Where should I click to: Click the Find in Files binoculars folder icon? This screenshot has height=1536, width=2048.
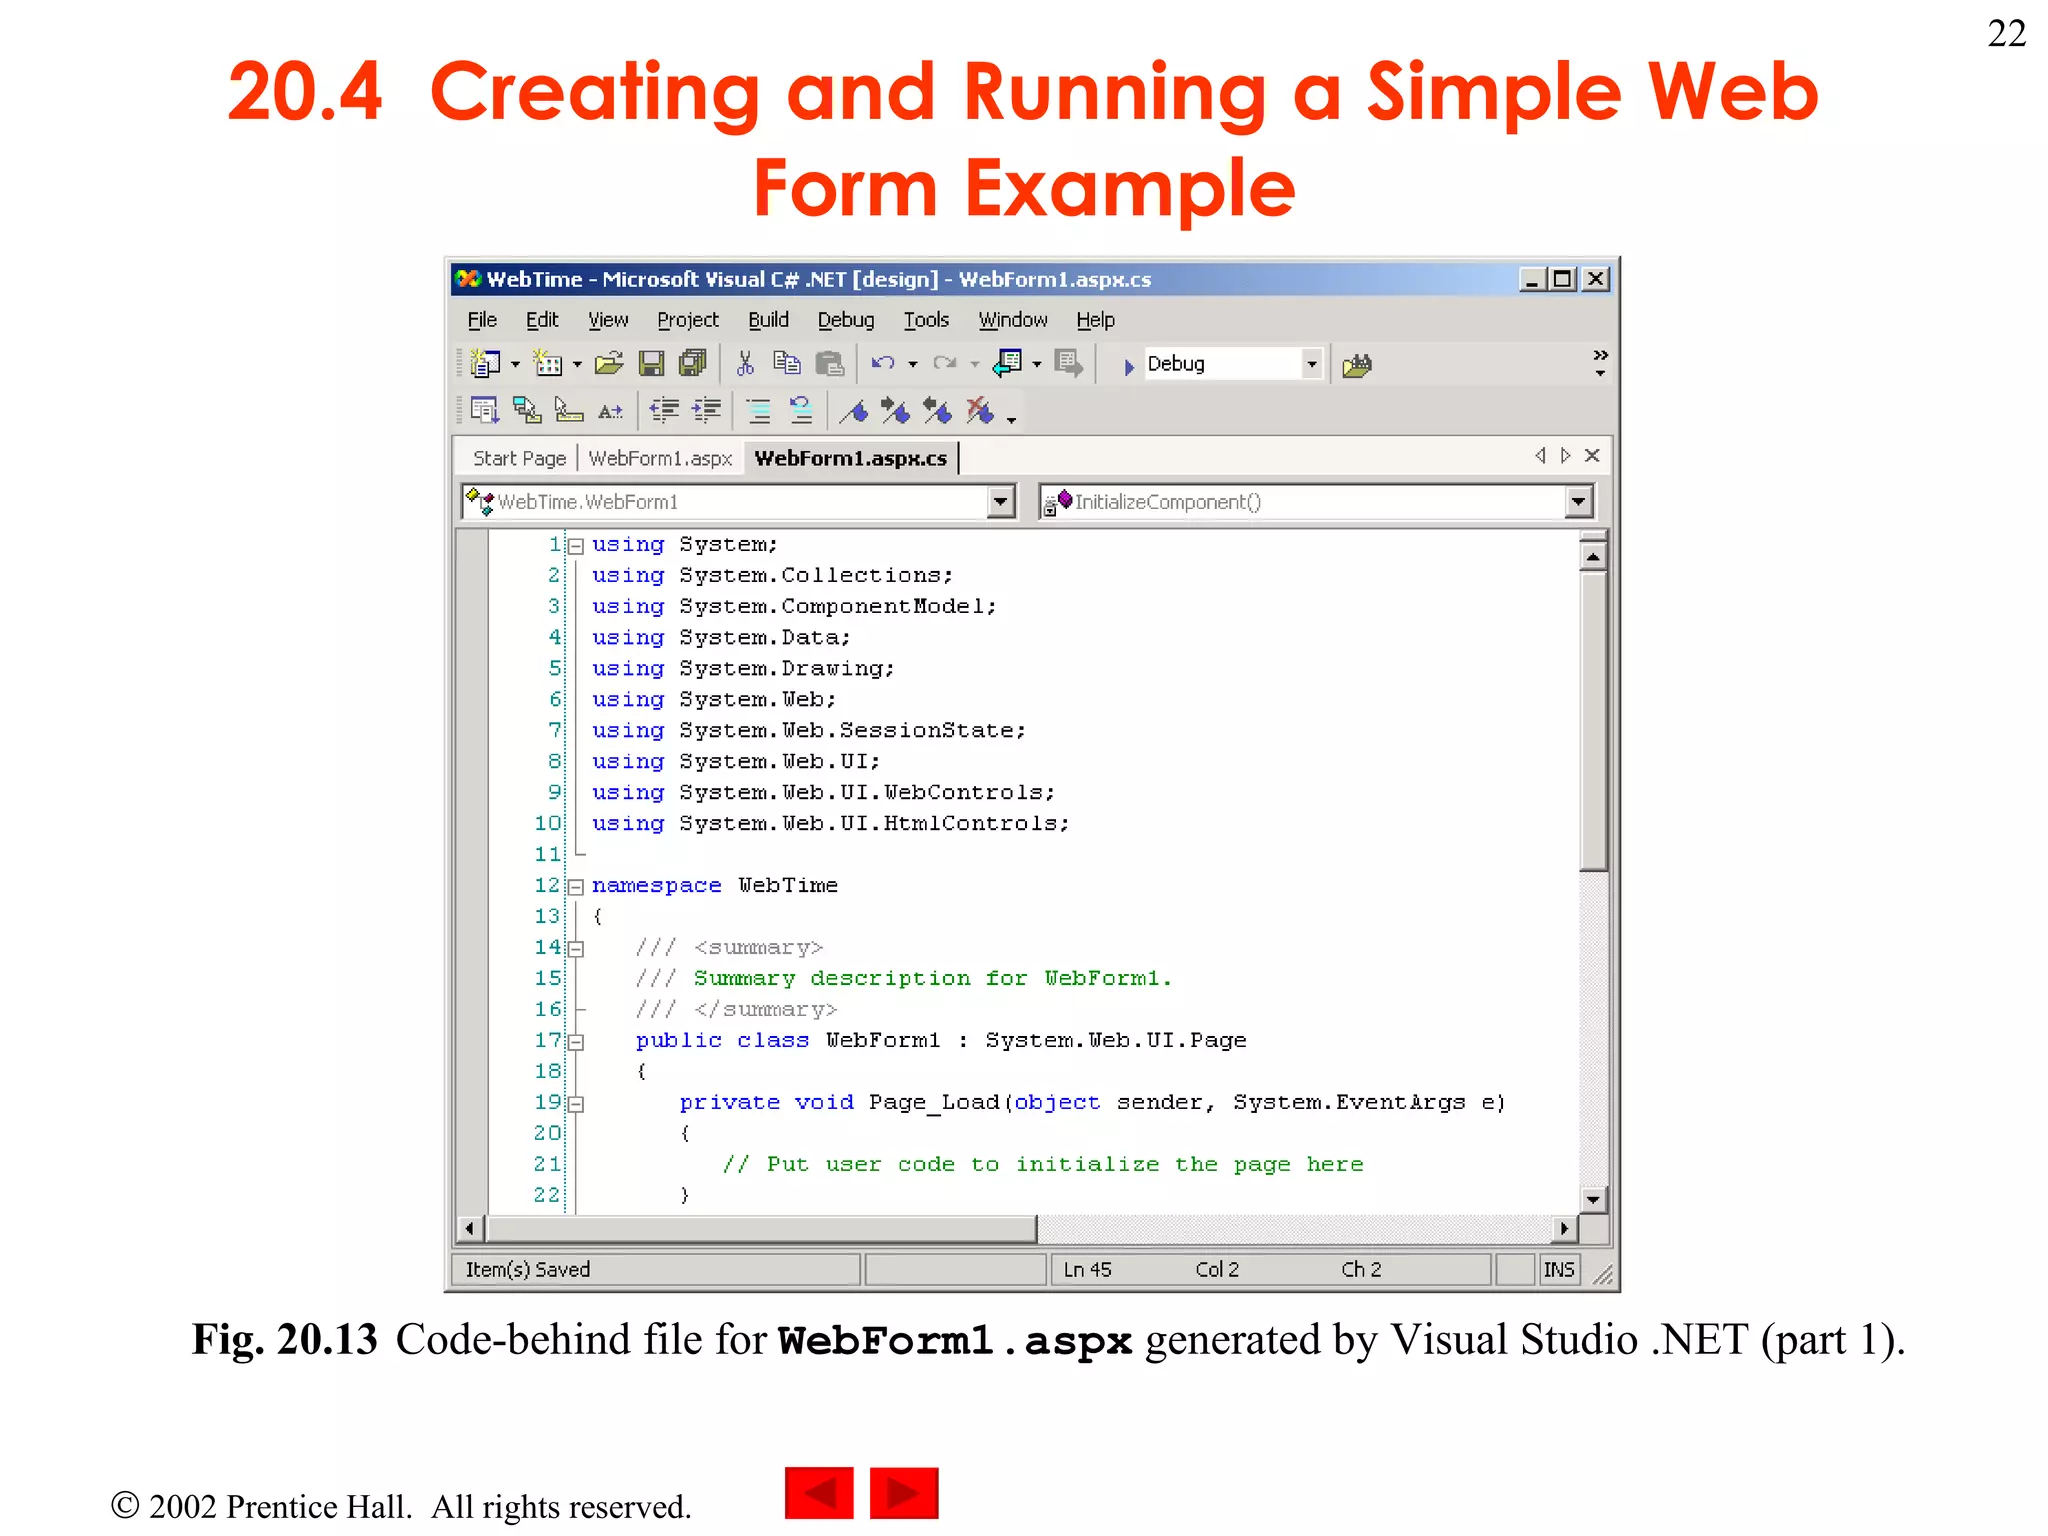1357,366
